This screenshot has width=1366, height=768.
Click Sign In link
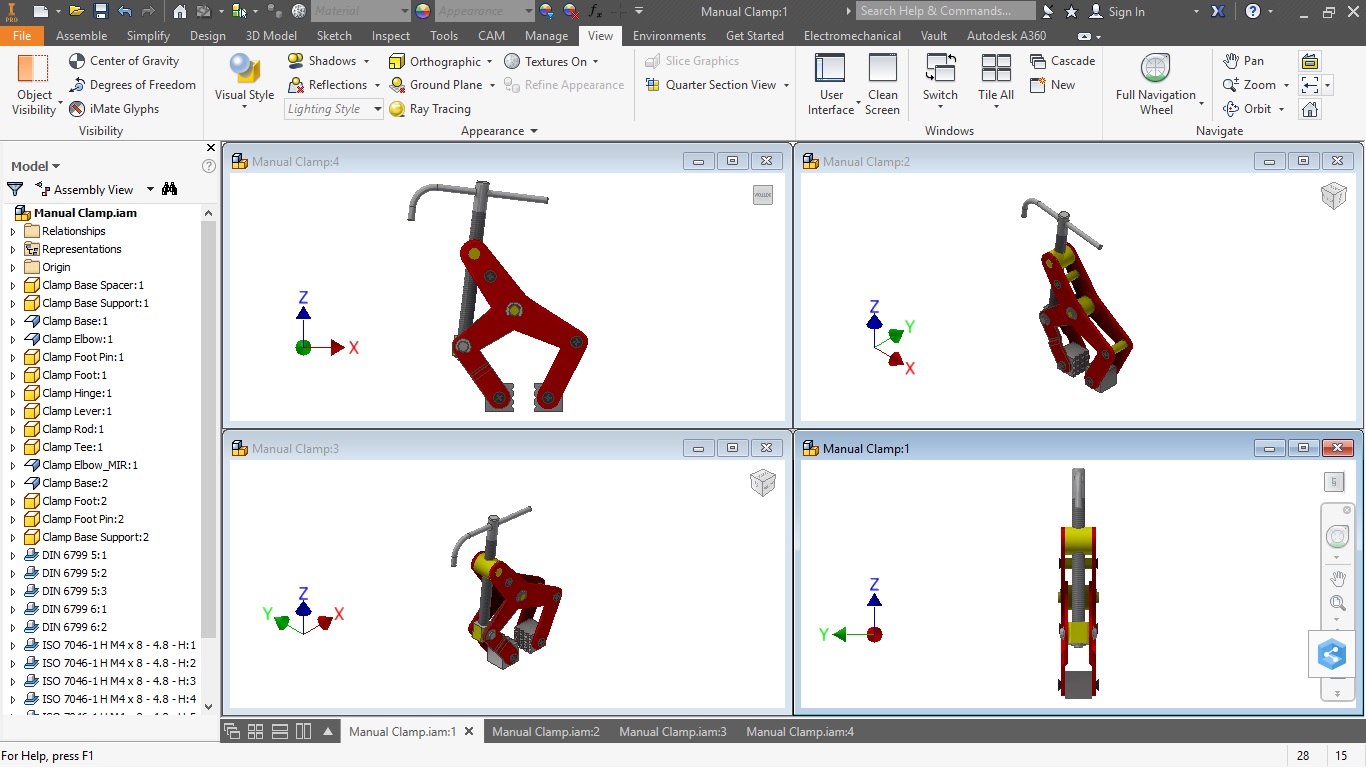1126,11
